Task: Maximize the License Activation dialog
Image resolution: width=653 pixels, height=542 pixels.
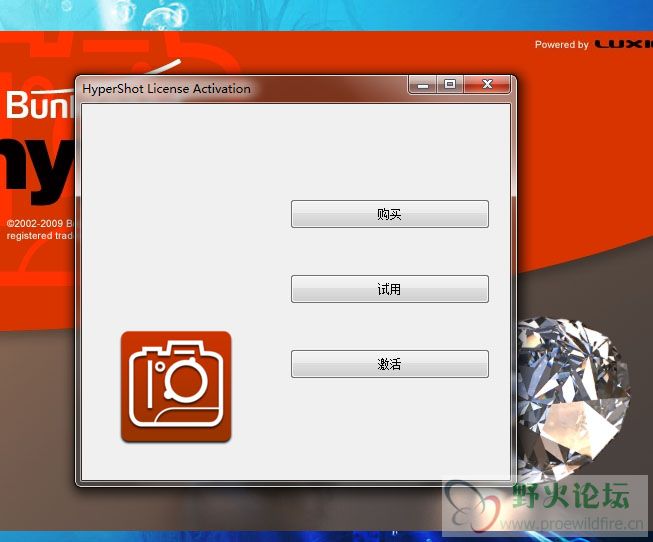Action: coord(450,85)
